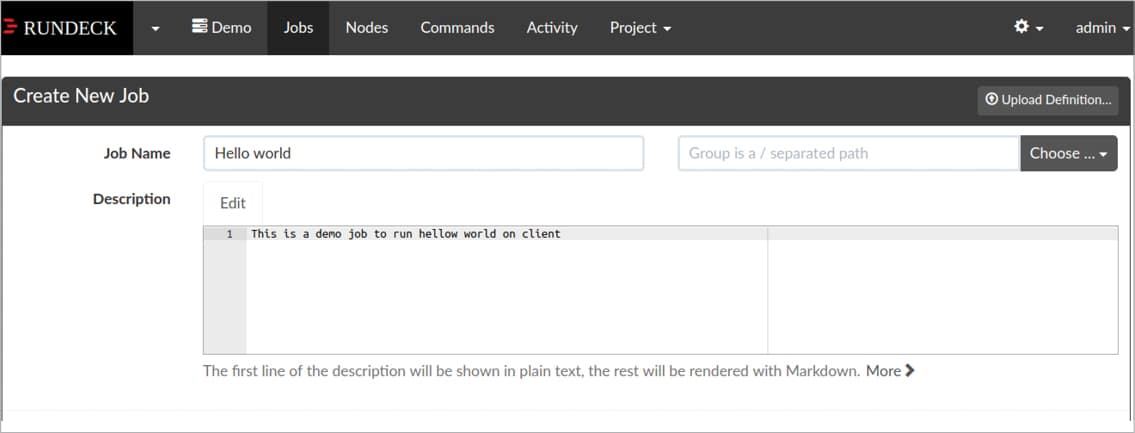Open the Project dropdown menu

coord(640,28)
